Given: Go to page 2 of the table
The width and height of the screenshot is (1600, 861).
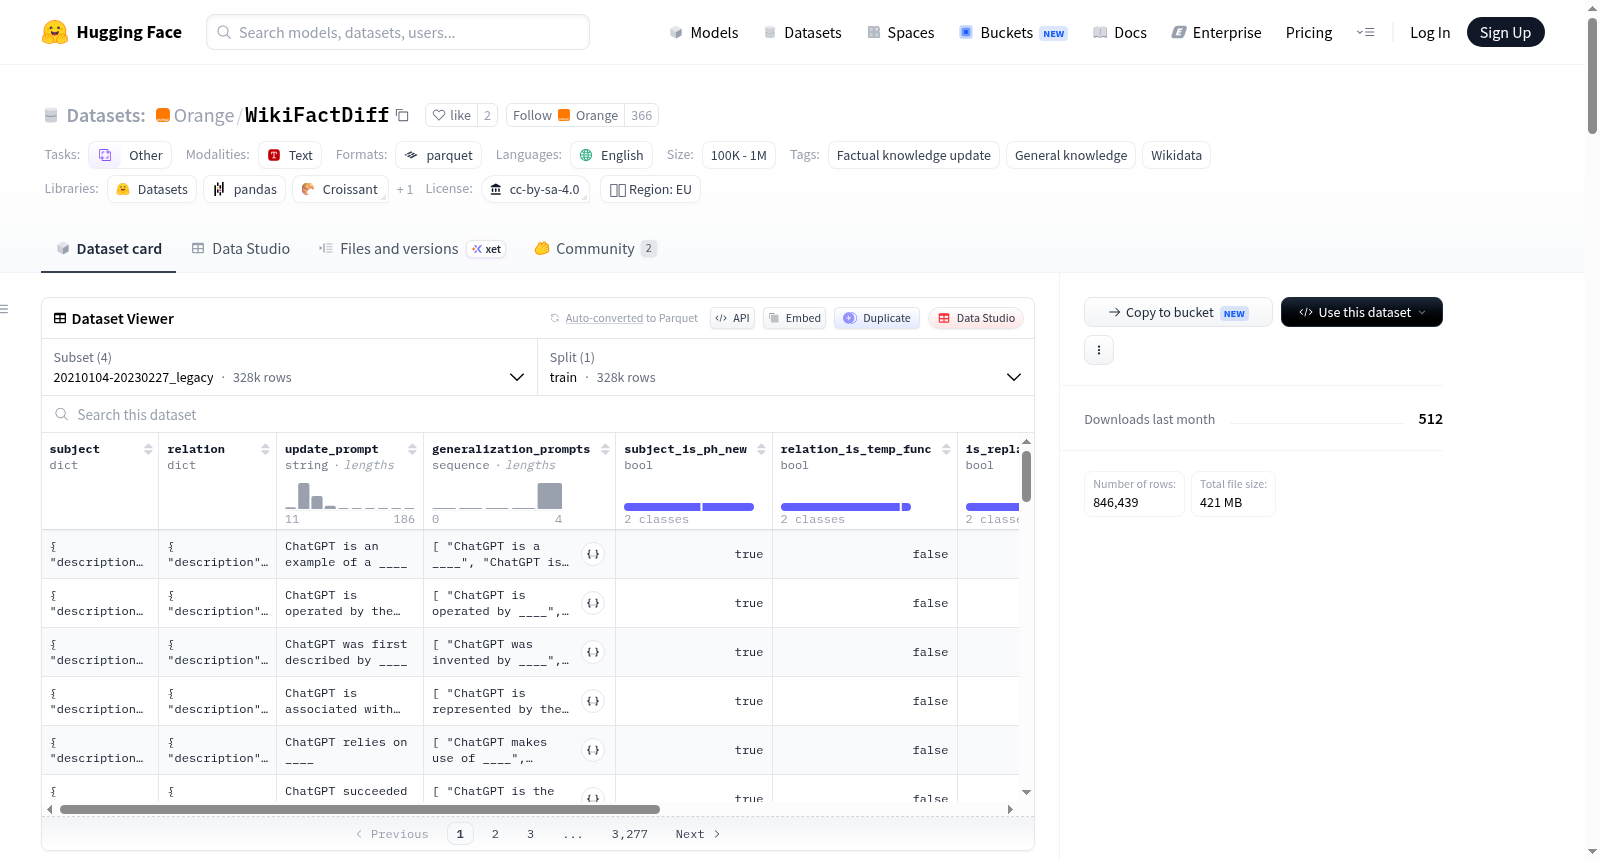Looking at the screenshot, I should 495,834.
